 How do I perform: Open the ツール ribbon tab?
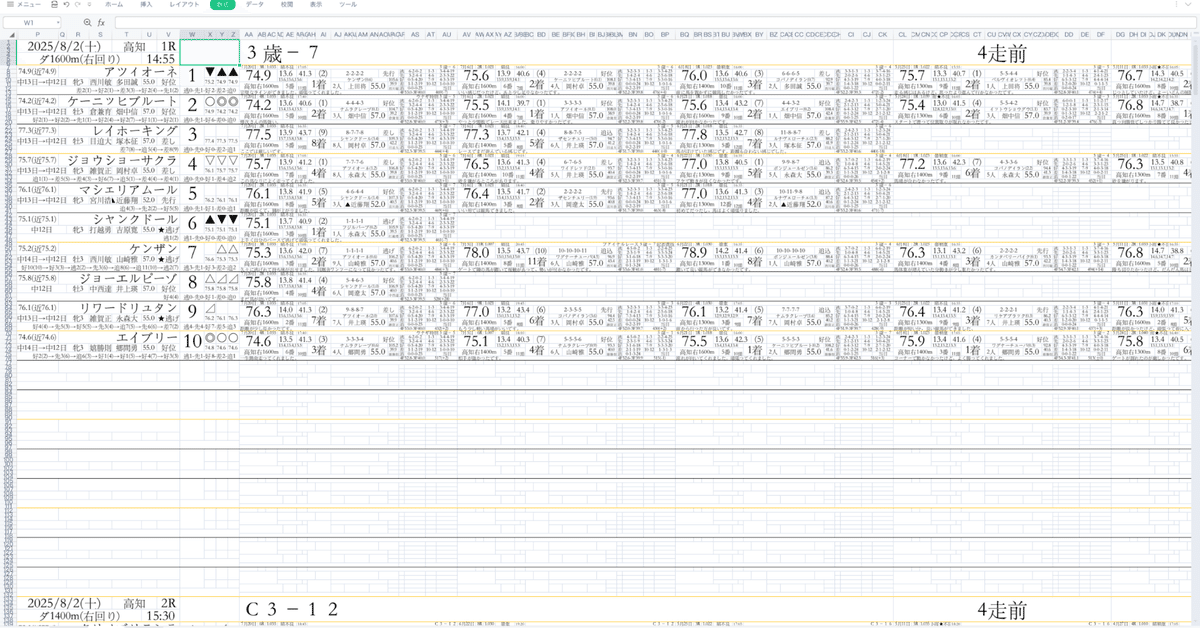click(x=347, y=5)
